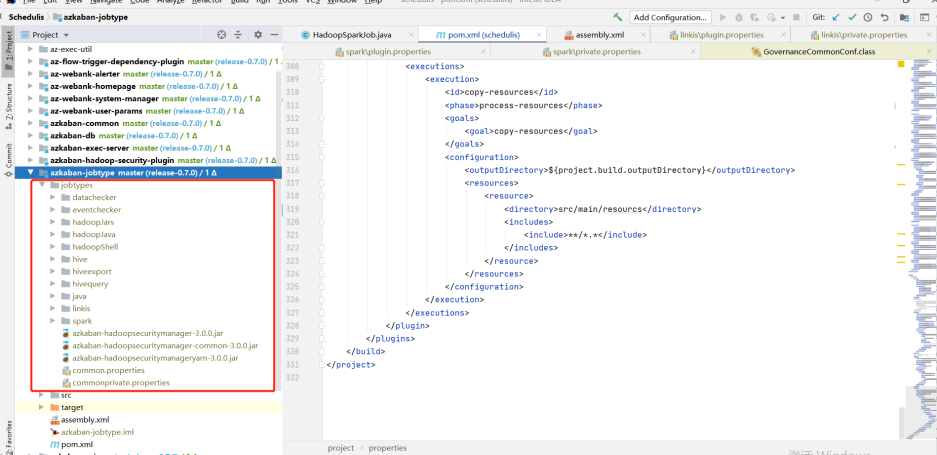
Task: Click the Collapse All icon in Project panel
Action: coord(239,34)
